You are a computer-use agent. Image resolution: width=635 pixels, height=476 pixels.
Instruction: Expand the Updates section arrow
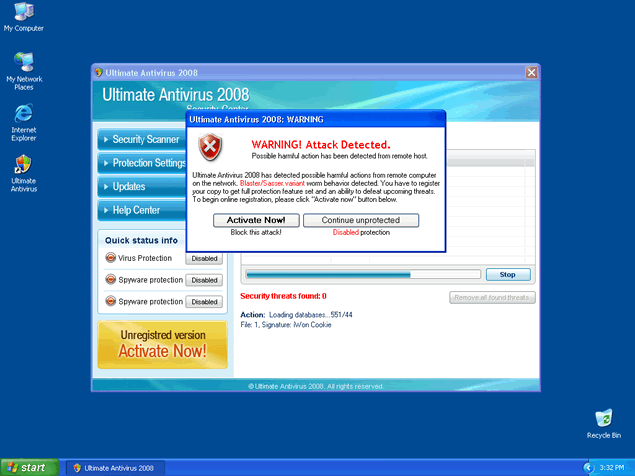click(105, 187)
